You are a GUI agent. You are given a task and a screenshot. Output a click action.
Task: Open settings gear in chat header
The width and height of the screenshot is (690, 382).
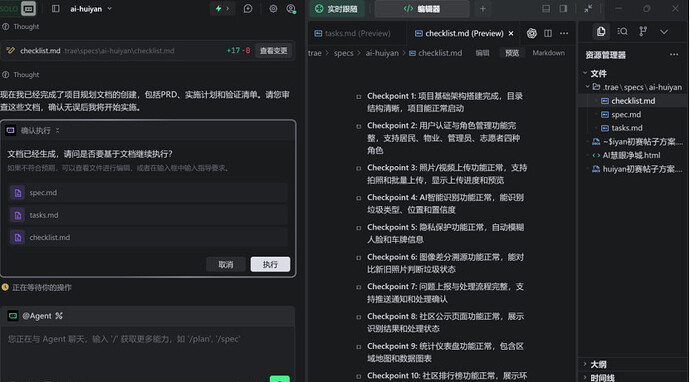coord(273,9)
